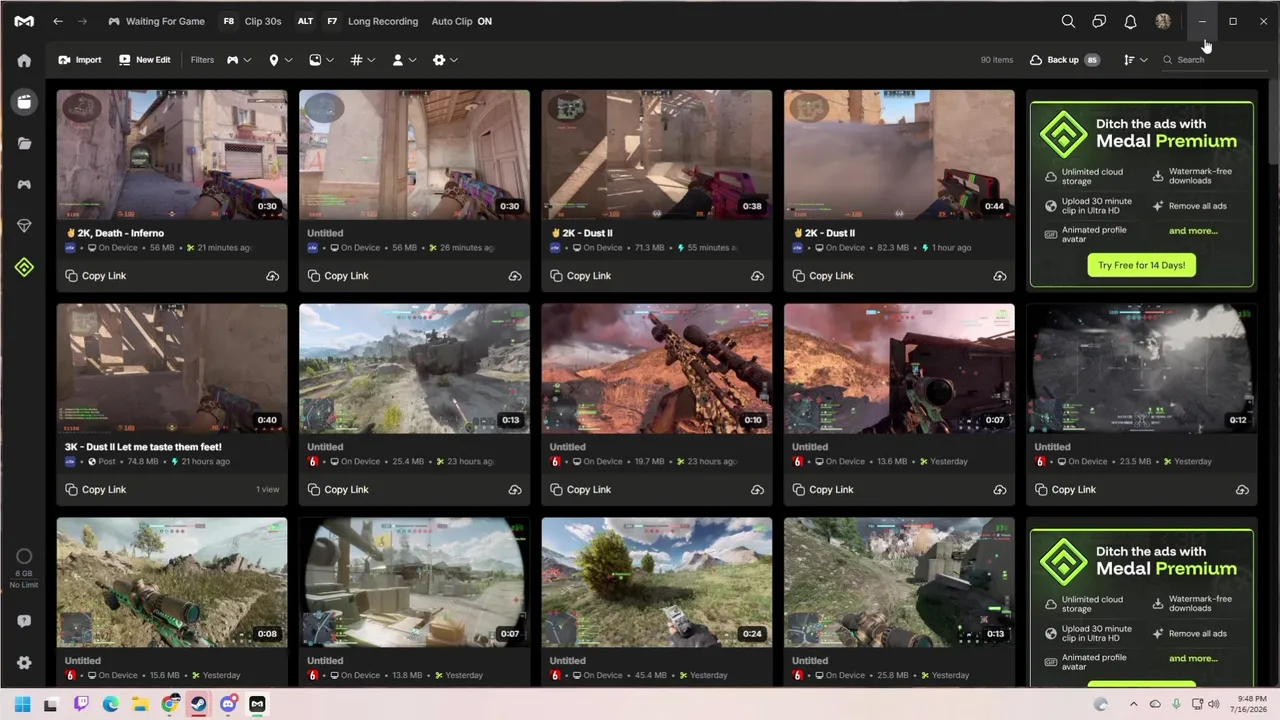Upload the first-row Untitled 56 MB clip to cloud
The height and width of the screenshot is (720, 1280).
(514, 276)
